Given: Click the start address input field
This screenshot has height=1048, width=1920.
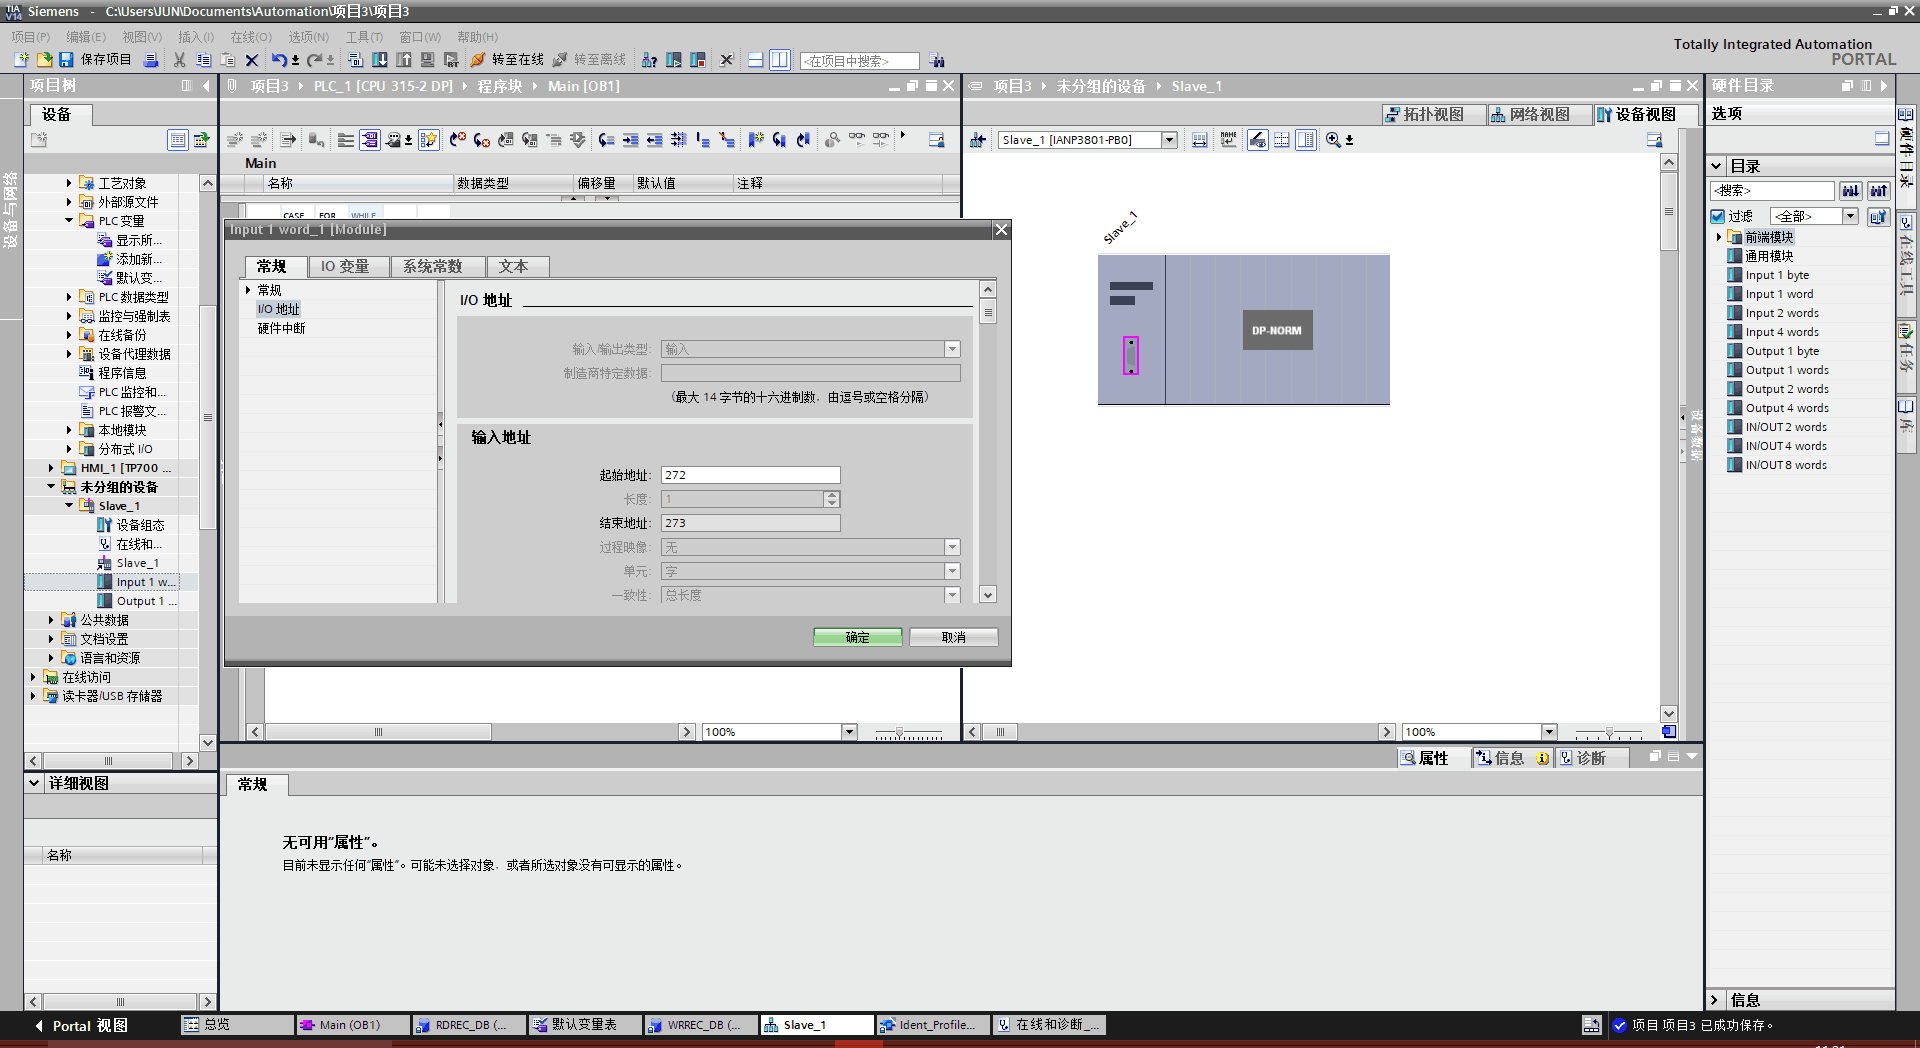Looking at the screenshot, I should click(x=750, y=475).
